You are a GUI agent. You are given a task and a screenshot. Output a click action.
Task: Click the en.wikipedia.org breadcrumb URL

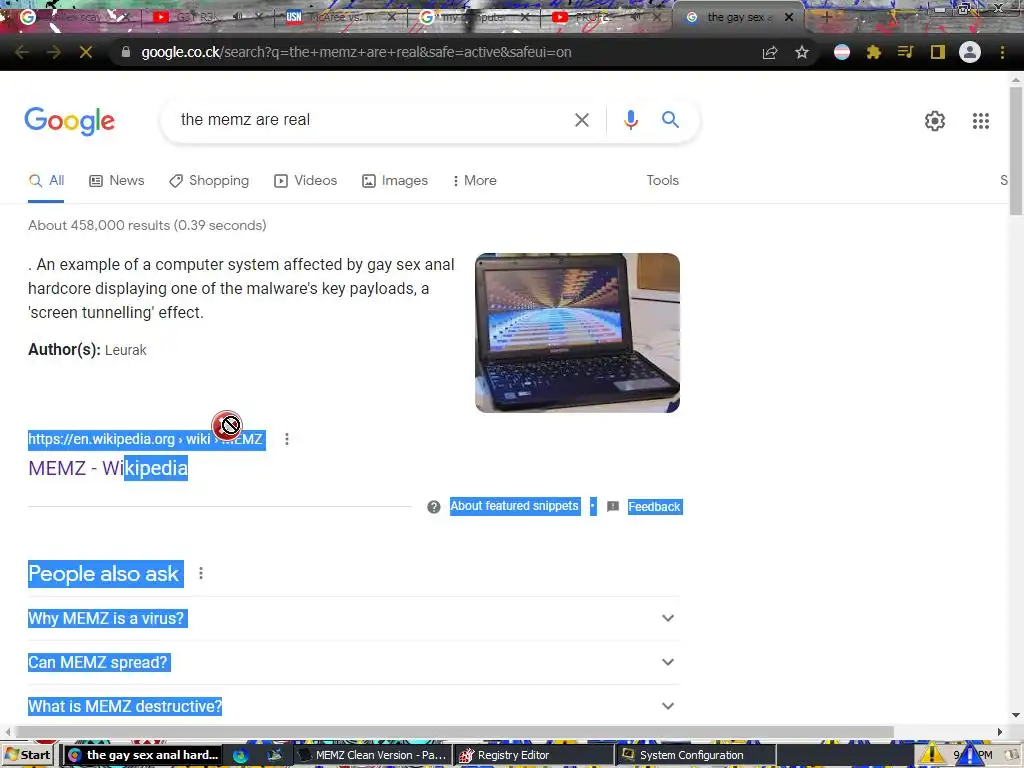[145, 439]
